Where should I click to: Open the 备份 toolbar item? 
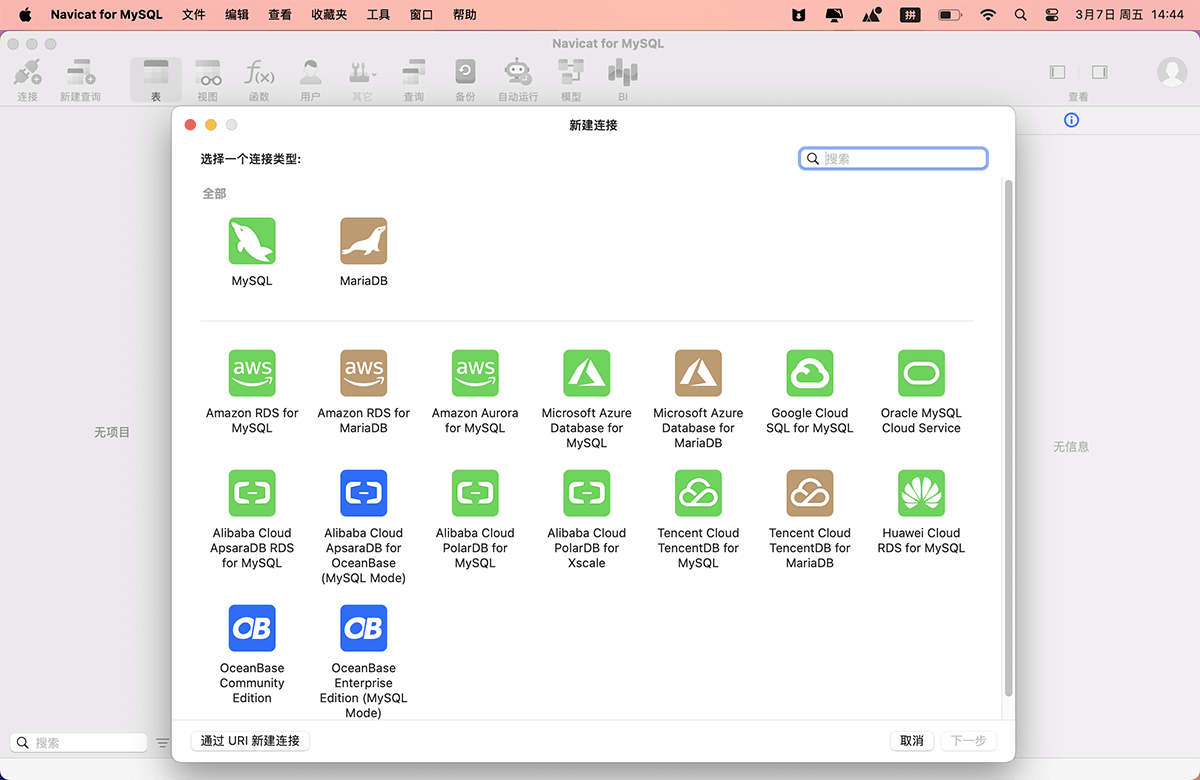[465, 80]
